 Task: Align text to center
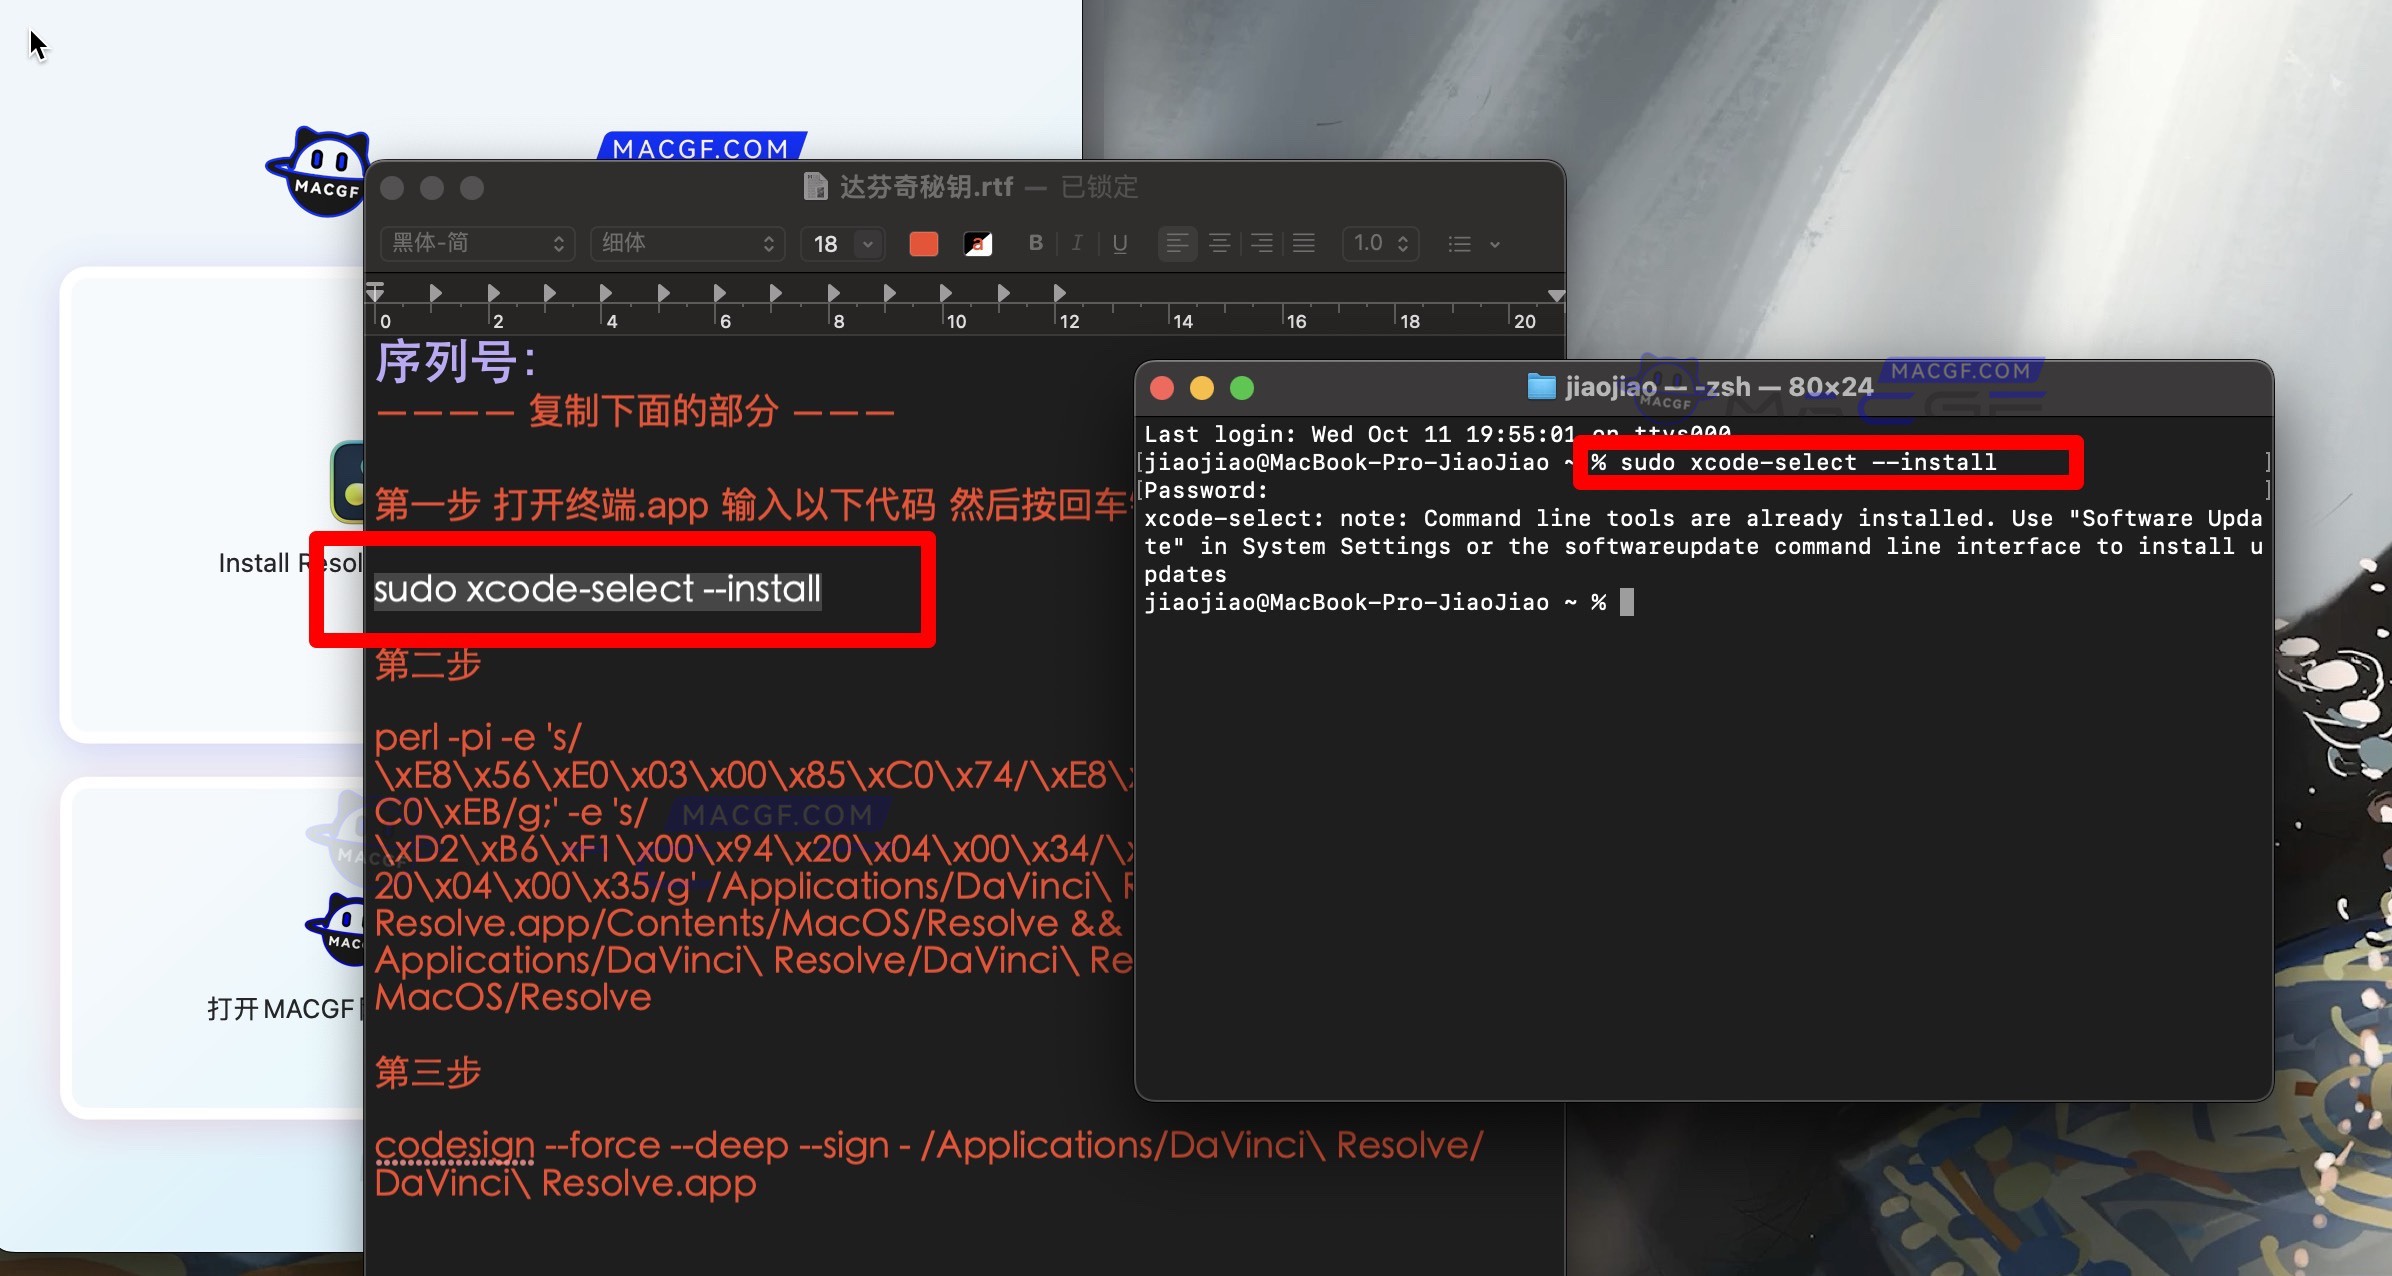pos(1220,243)
